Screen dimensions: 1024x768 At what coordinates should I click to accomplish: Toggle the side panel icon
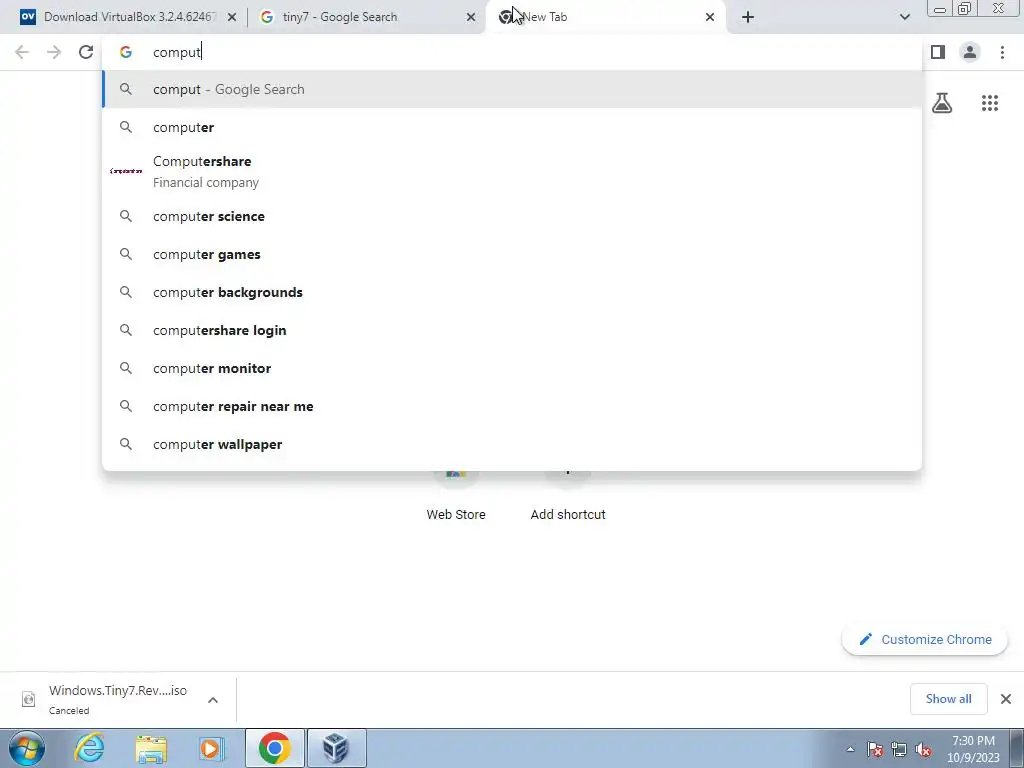point(938,52)
